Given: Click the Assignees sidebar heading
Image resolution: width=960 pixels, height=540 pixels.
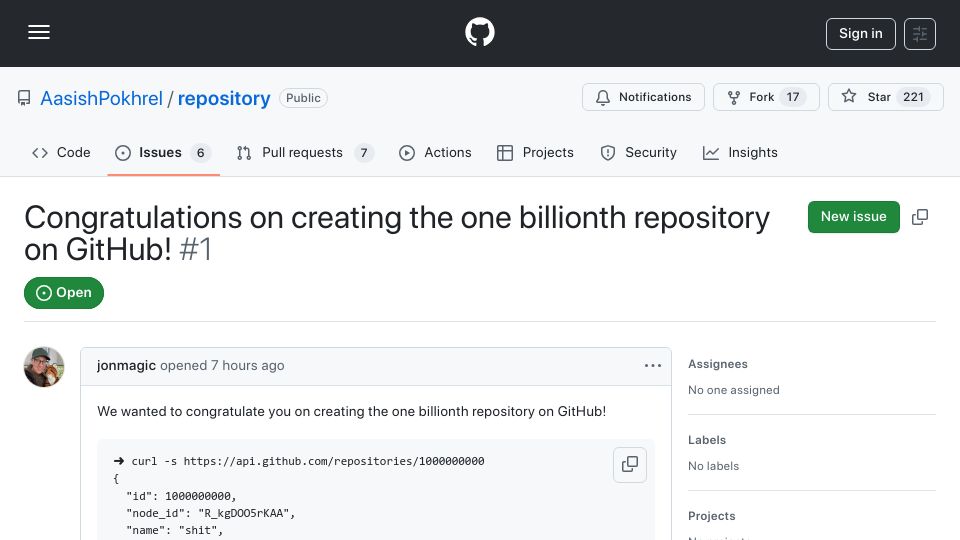Looking at the screenshot, I should coord(718,364).
